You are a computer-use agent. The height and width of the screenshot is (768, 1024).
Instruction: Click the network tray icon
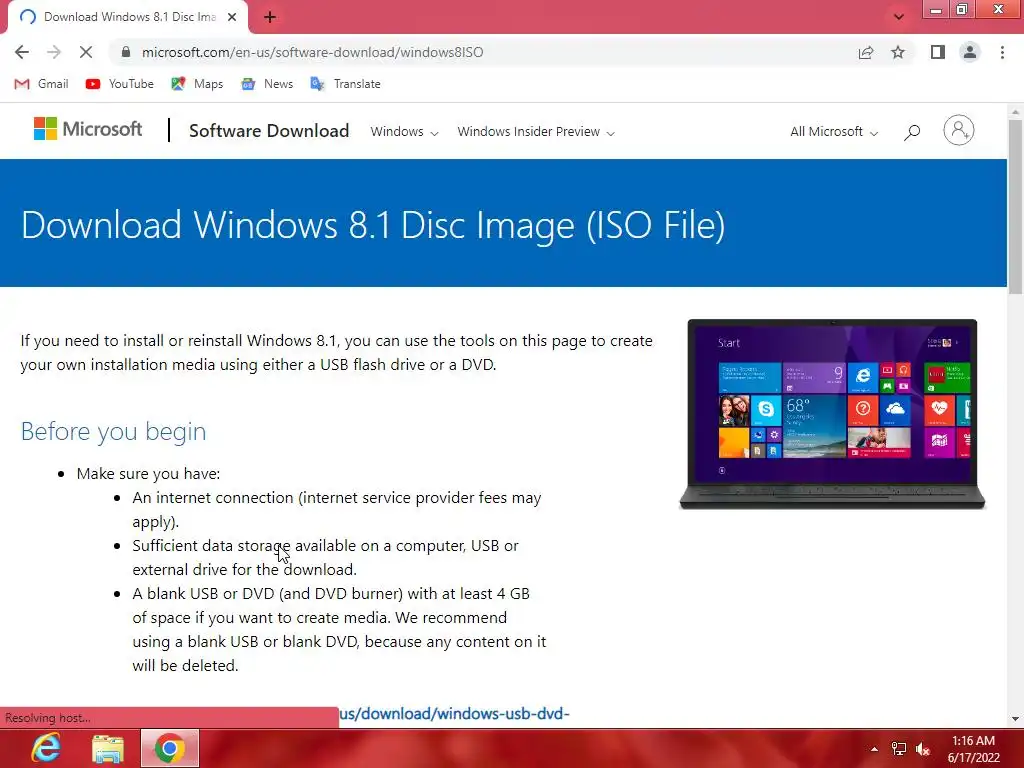pos(899,749)
